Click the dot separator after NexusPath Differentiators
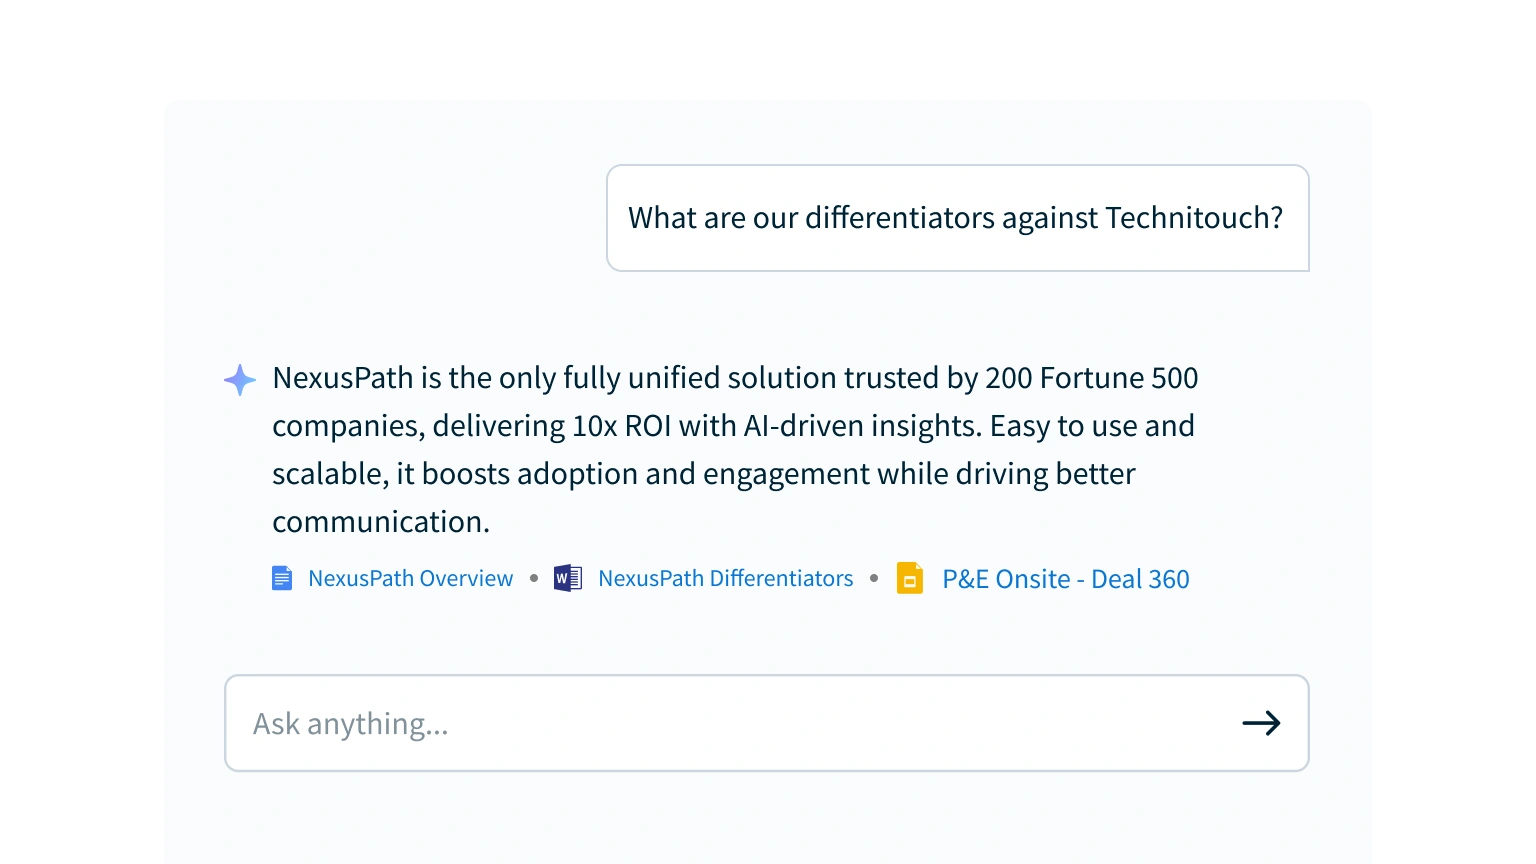The height and width of the screenshot is (864, 1536). pyautogui.click(x=874, y=578)
